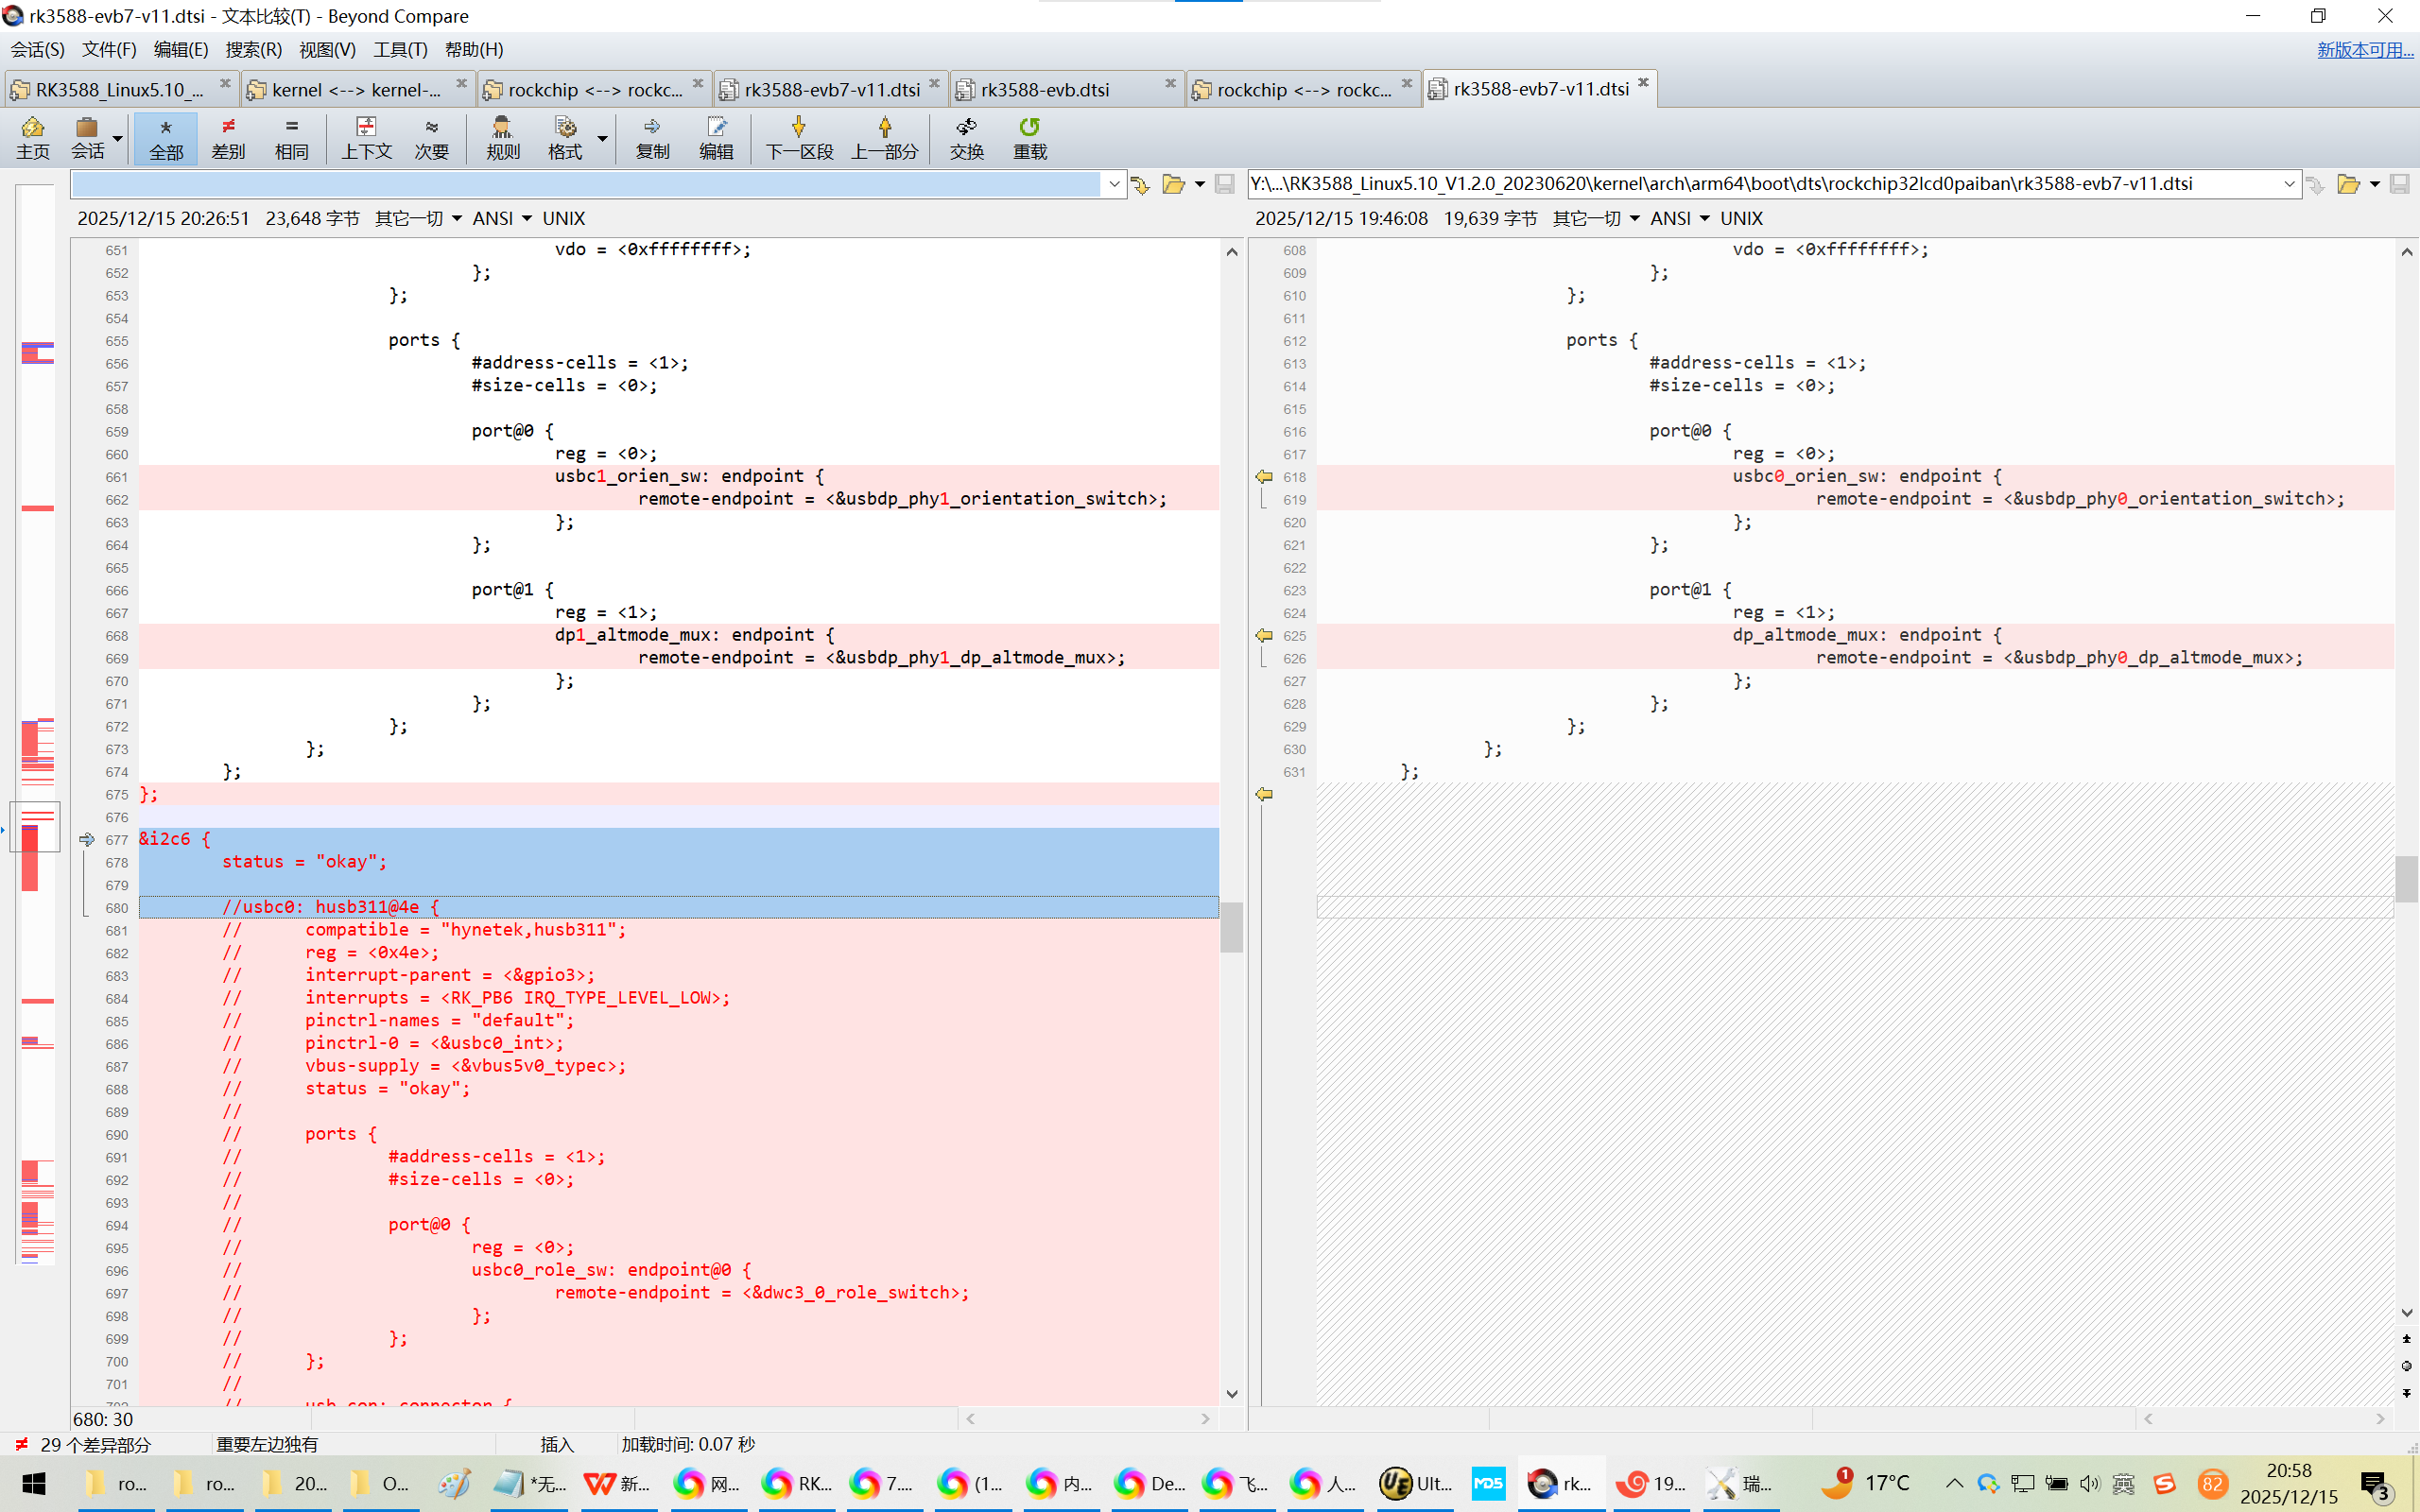Click the Swap sides (交换) icon
2420x1512 pixels.
click(x=966, y=137)
